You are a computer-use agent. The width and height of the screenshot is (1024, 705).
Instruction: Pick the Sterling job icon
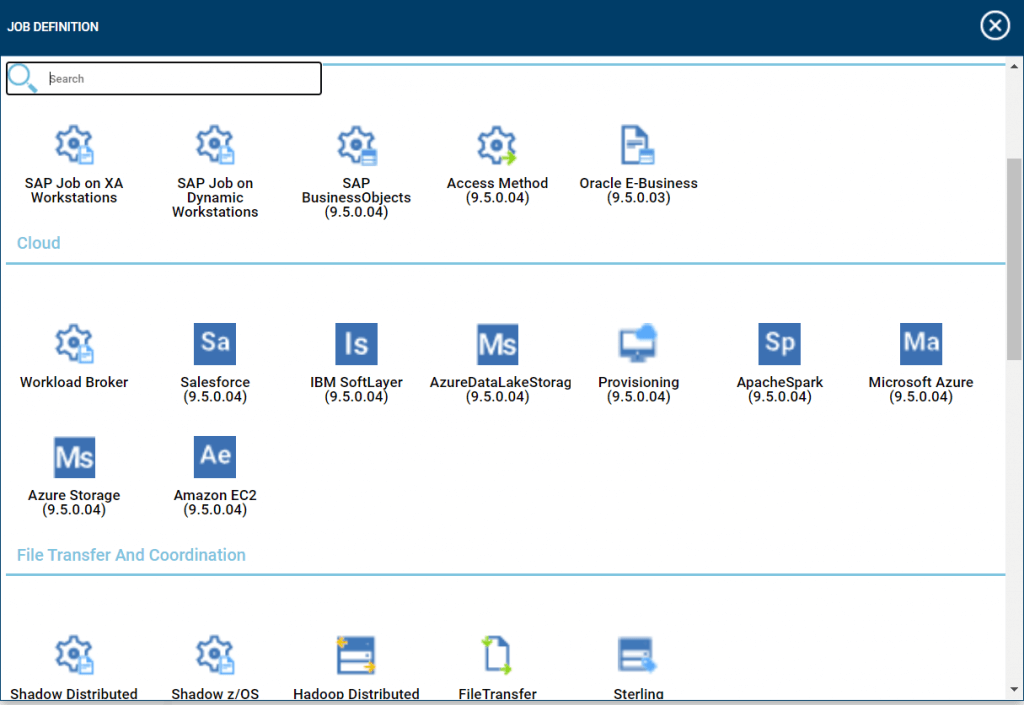point(638,655)
